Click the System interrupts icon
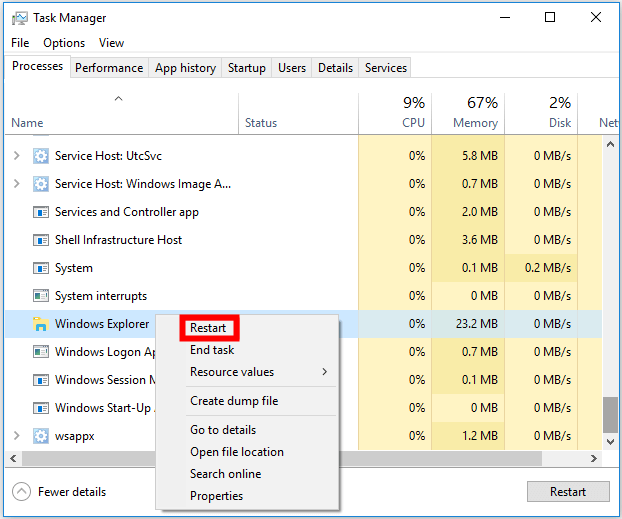Screen dimensions: 622x519 [40, 296]
